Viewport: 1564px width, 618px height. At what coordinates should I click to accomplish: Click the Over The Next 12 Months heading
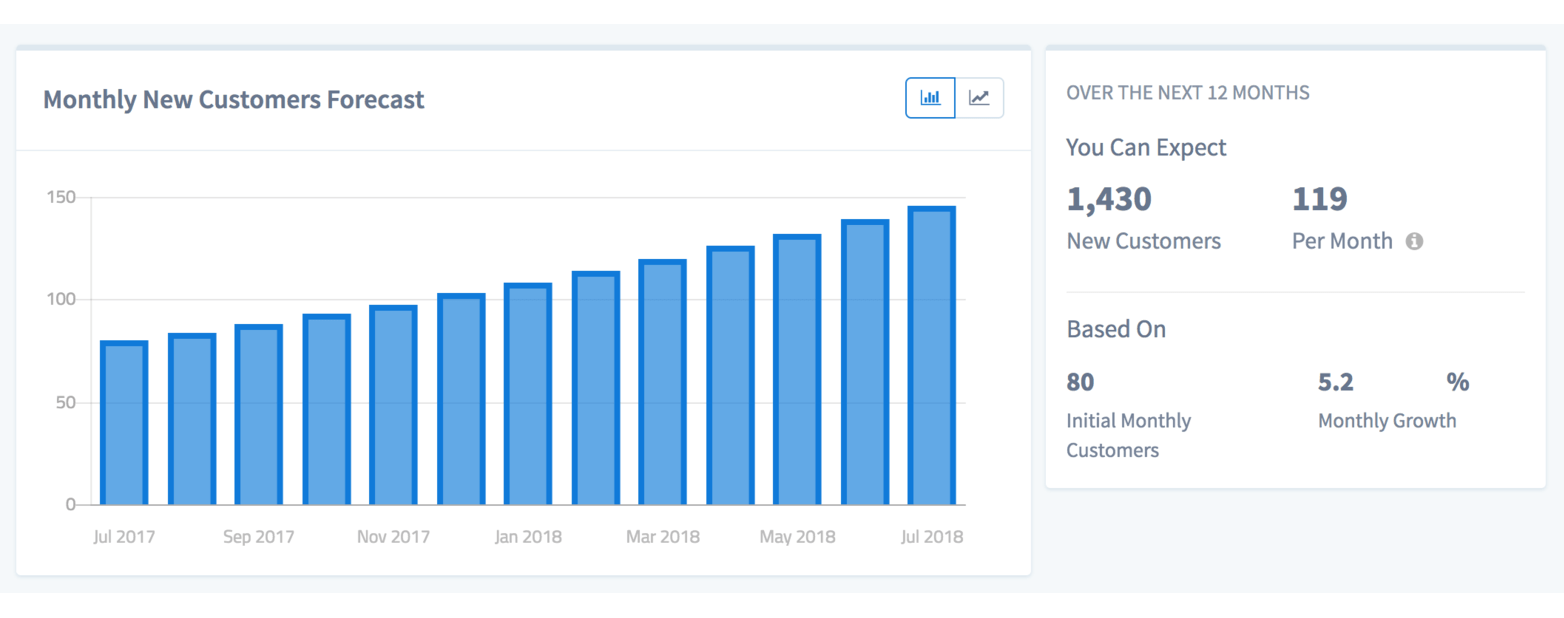pos(1188,93)
